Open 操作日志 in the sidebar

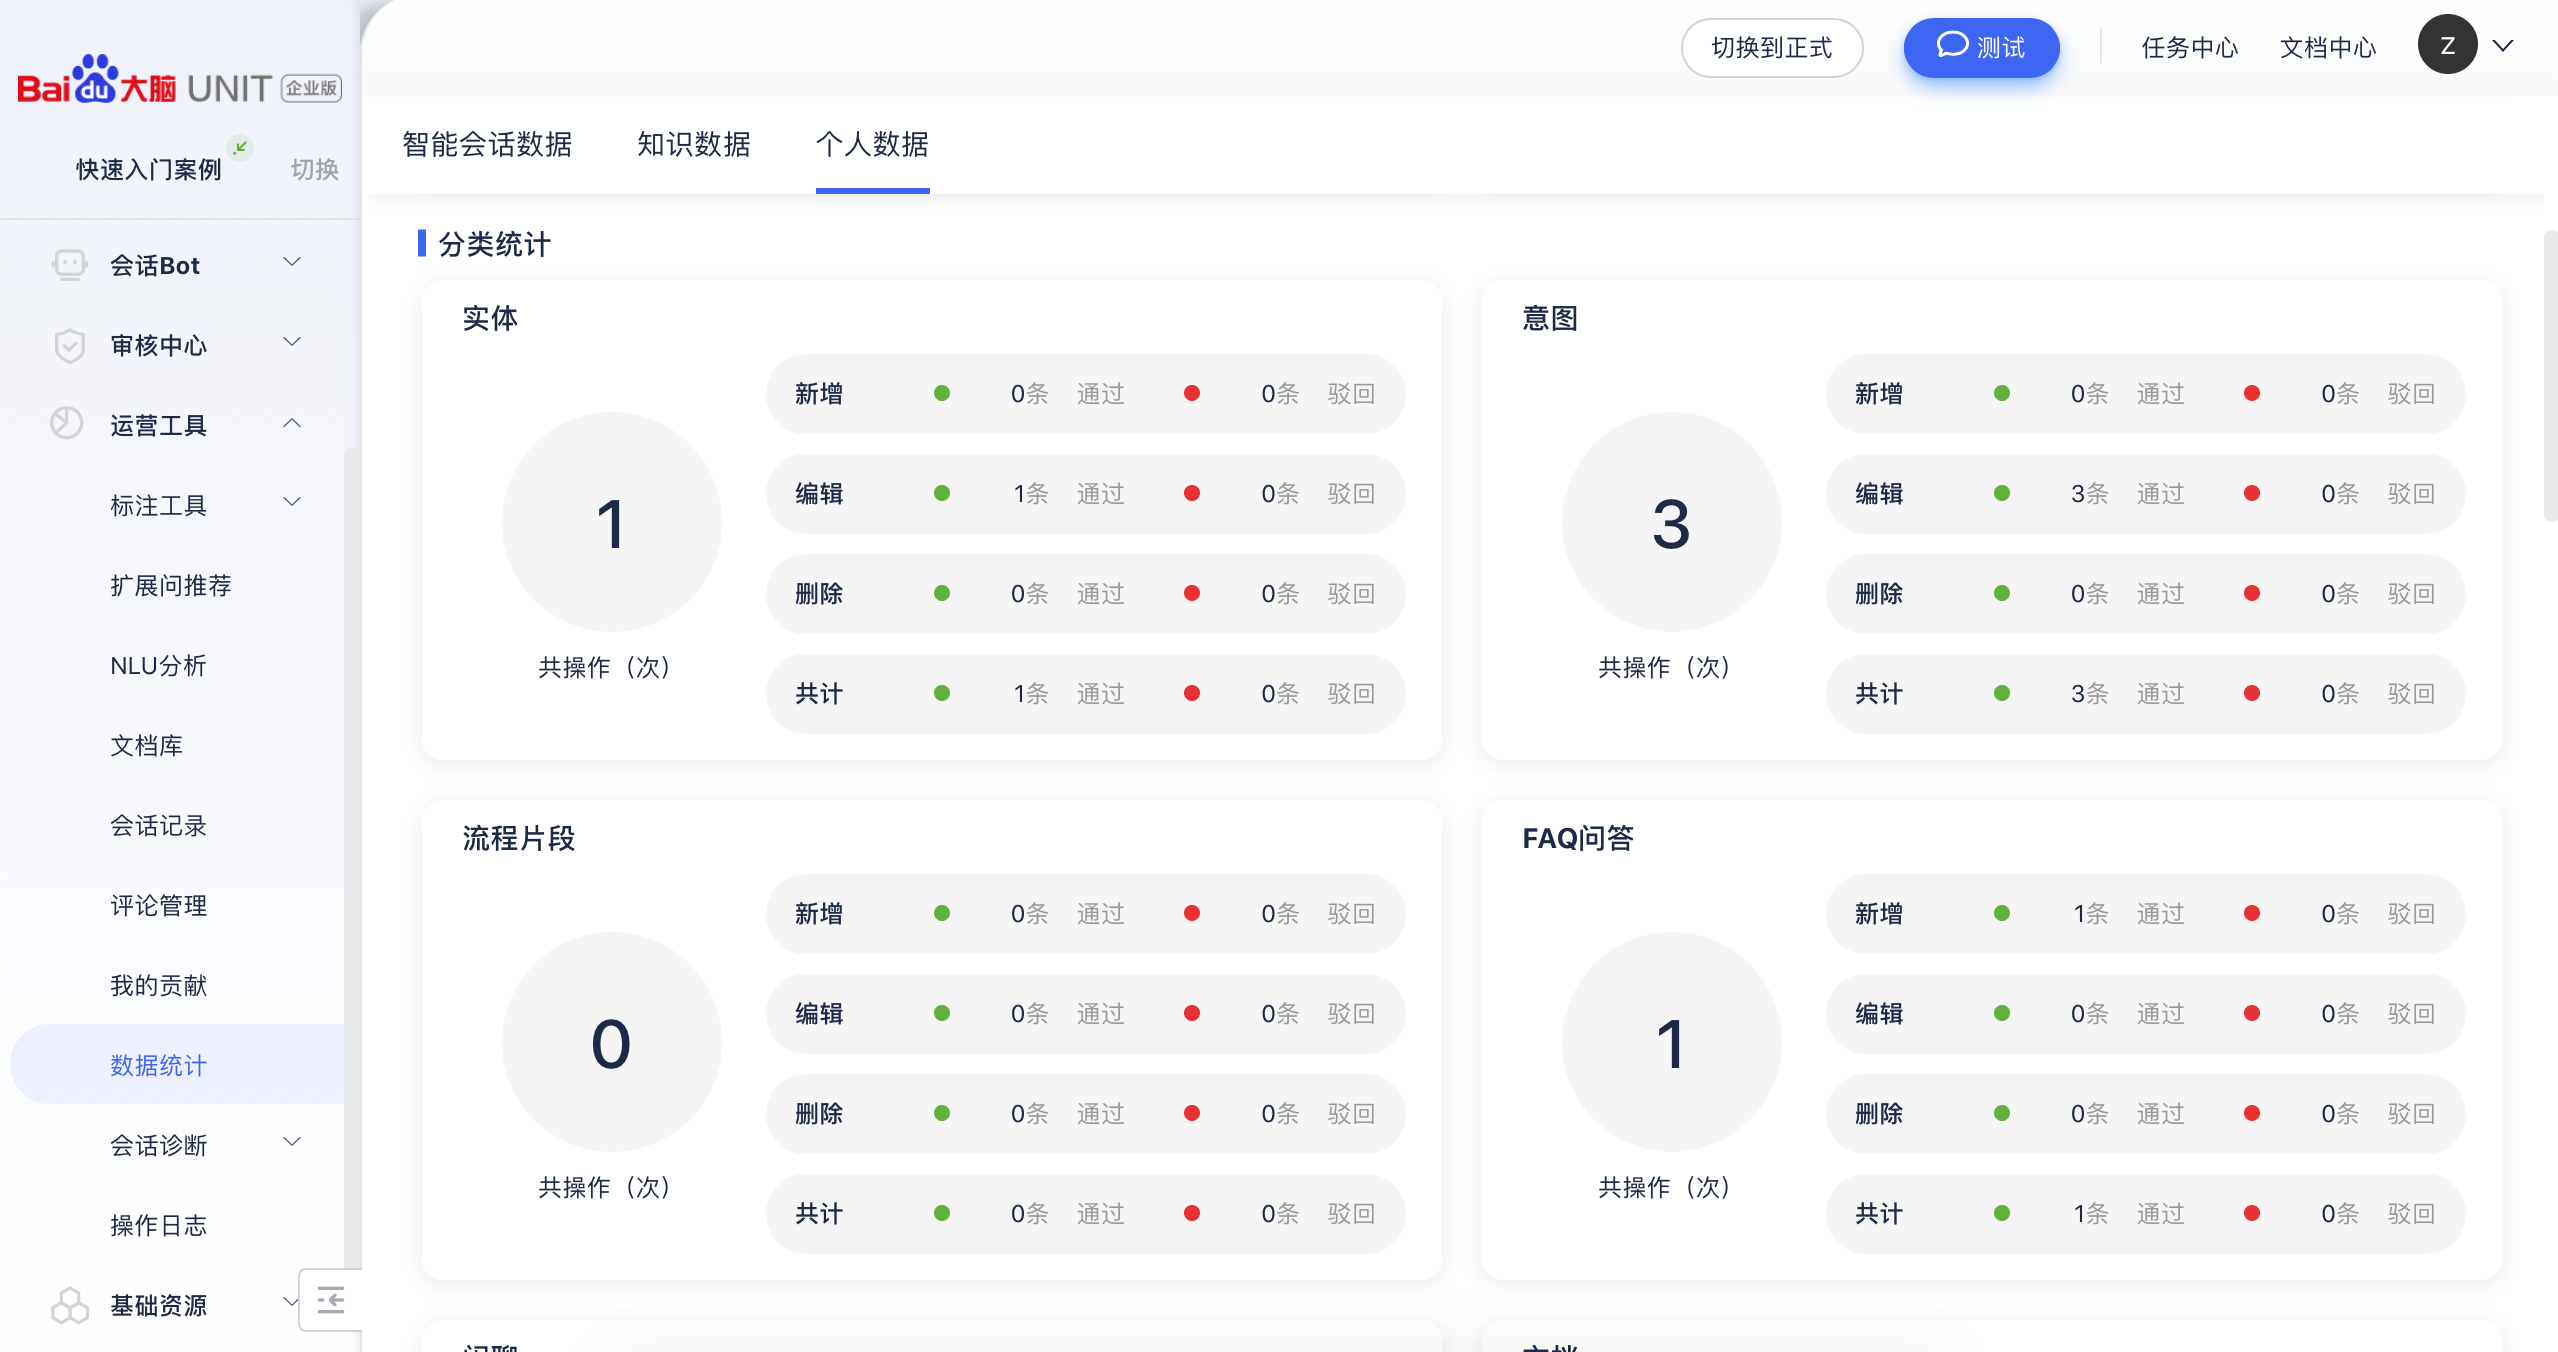click(158, 1225)
